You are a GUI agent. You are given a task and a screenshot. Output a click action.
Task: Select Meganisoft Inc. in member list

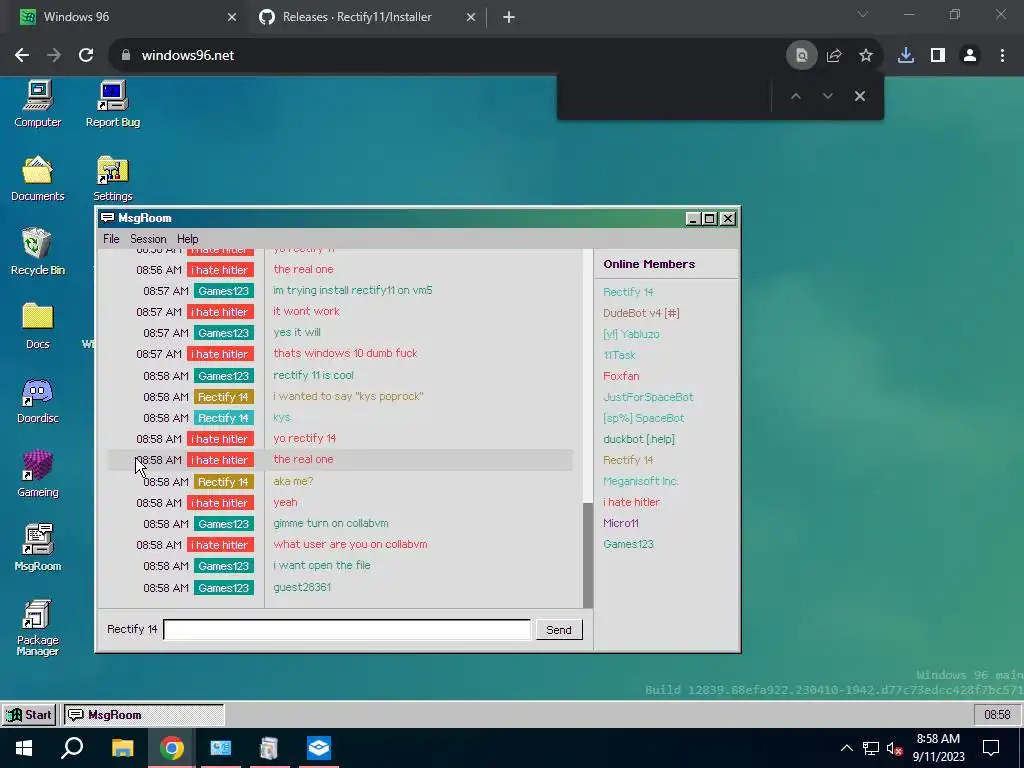[641, 481]
